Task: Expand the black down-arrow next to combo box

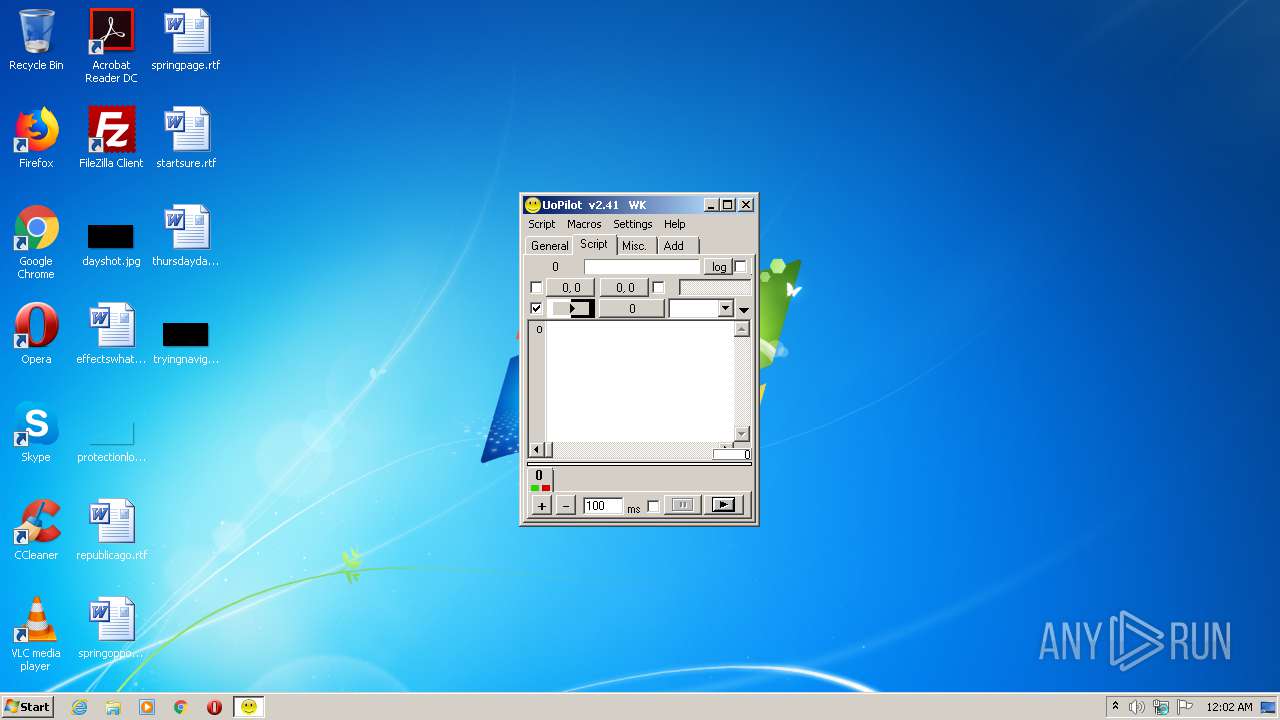Action: (x=743, y=310)
